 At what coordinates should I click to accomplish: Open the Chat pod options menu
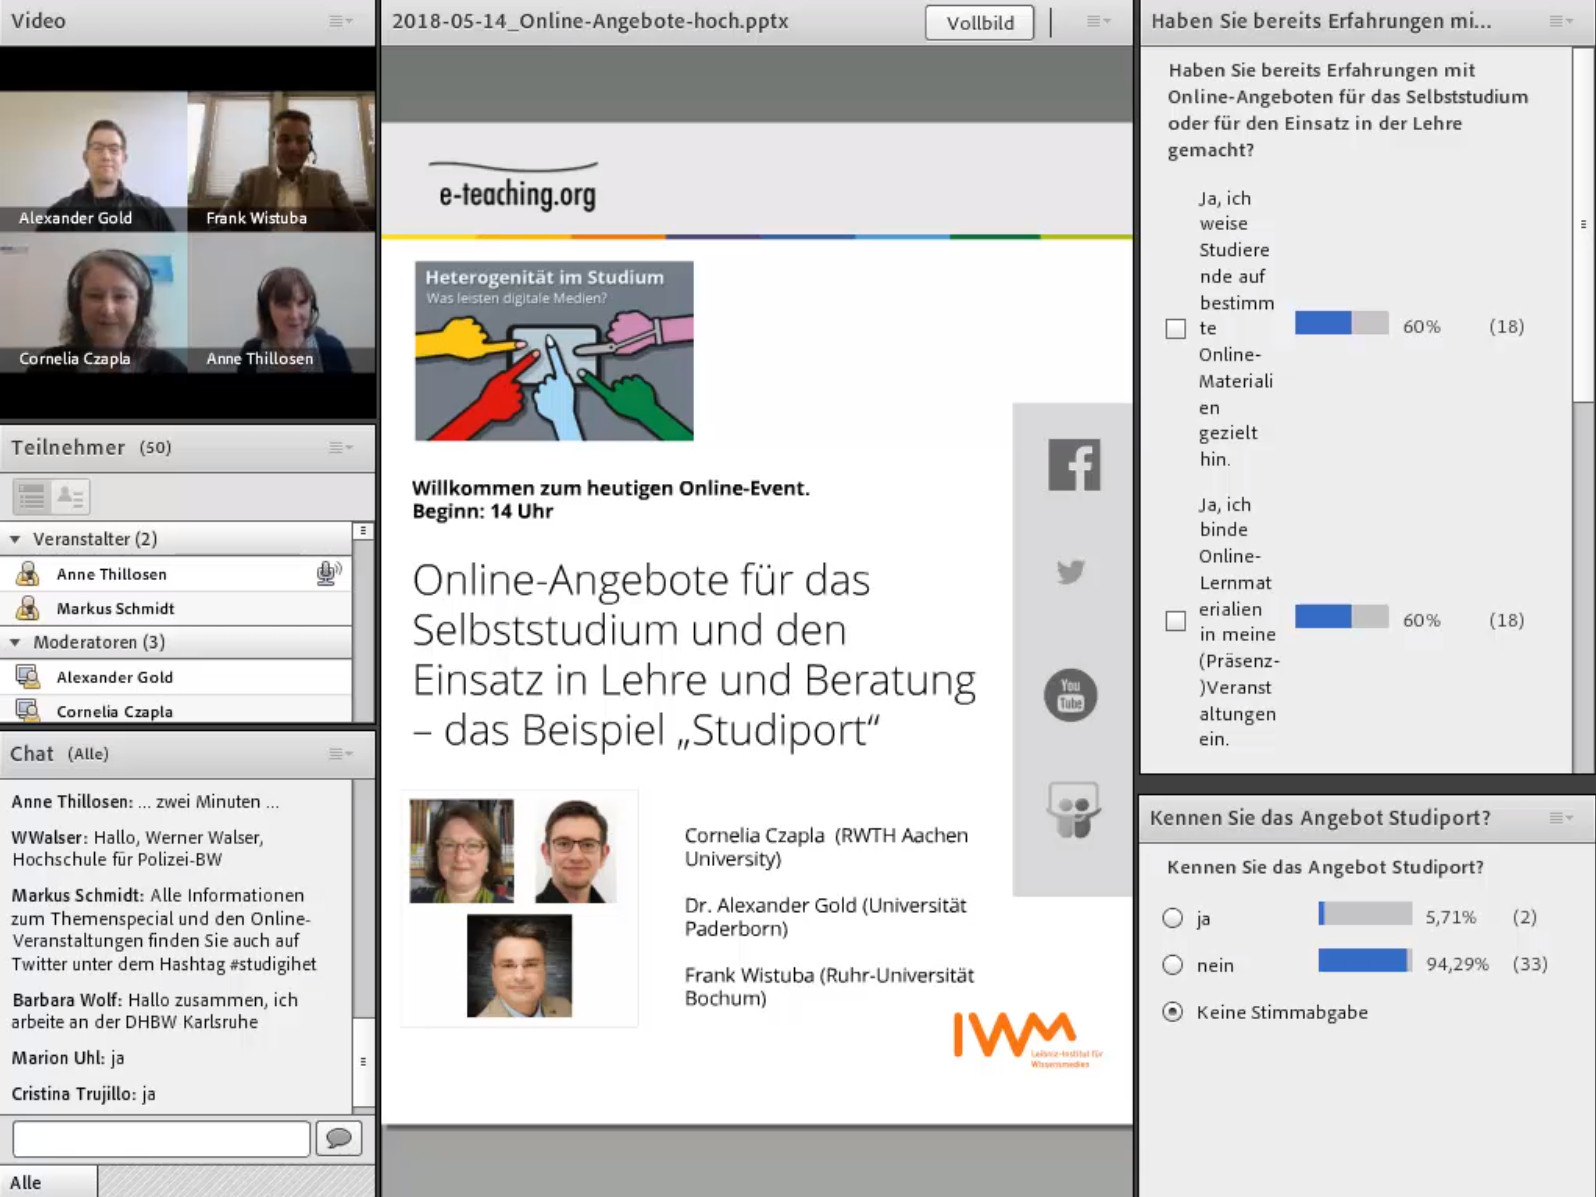point(341,754)
